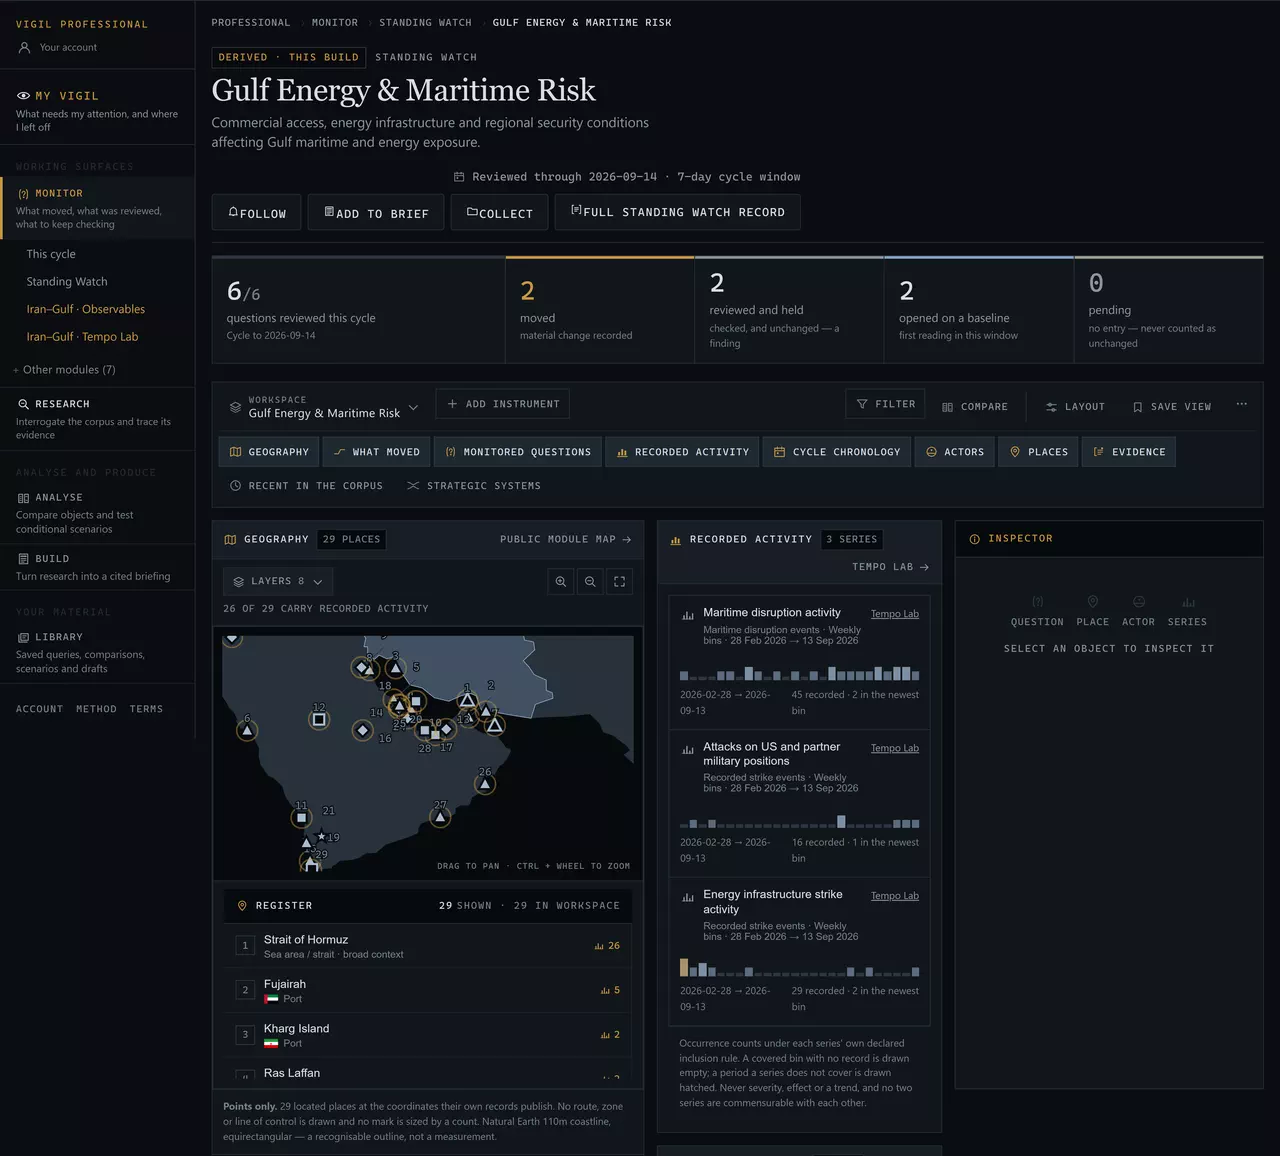This screenshot has height=1156, width=1280.
Task: Click the Library icon in sidebar
Action: click(24, 637)
